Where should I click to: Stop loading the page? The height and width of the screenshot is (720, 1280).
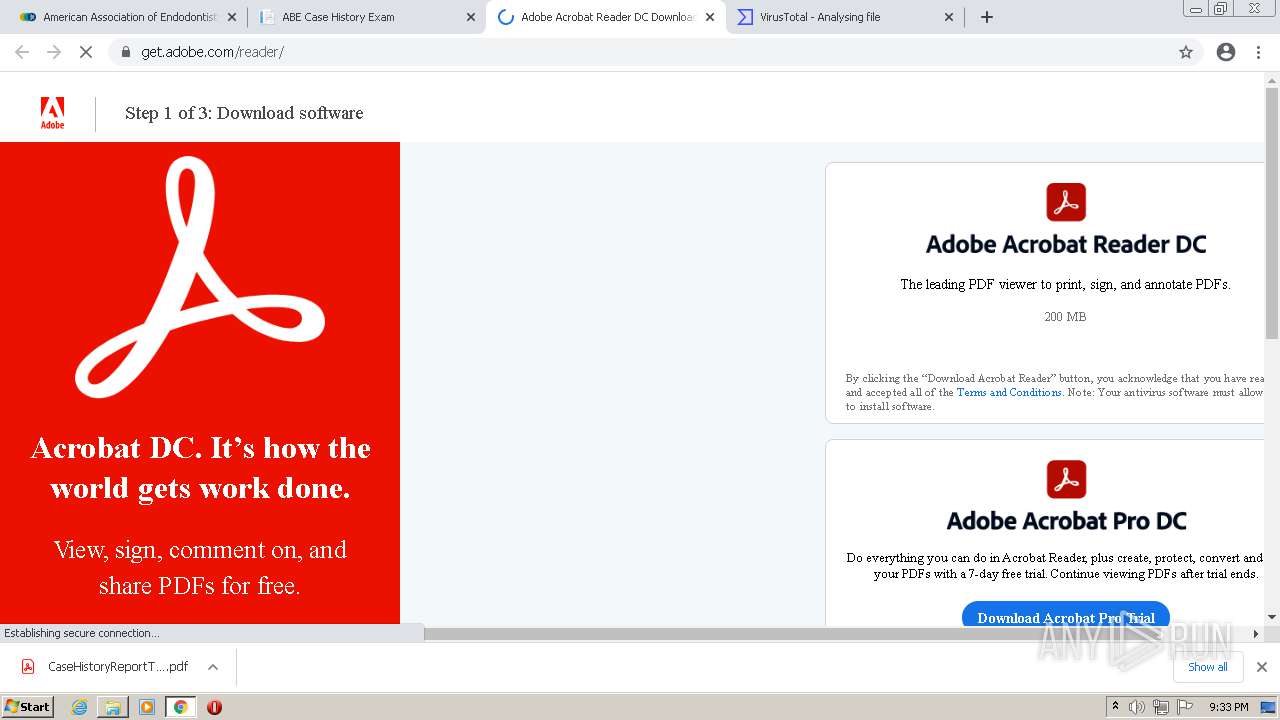tap(86, 52)
